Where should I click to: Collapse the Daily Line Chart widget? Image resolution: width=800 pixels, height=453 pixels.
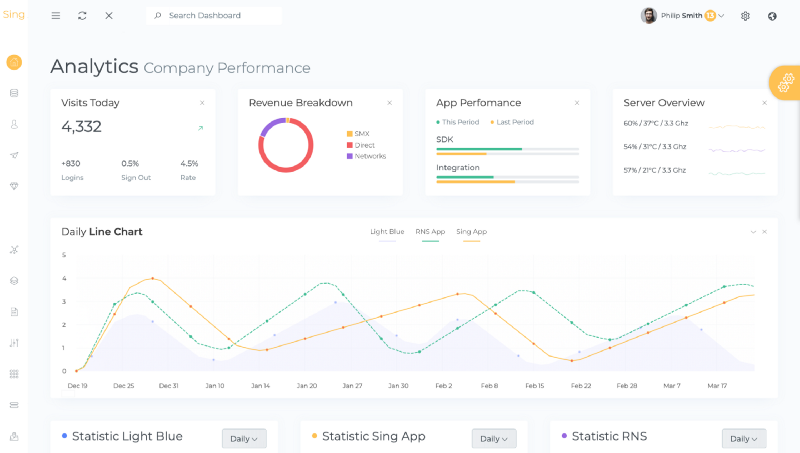[753, 232]
